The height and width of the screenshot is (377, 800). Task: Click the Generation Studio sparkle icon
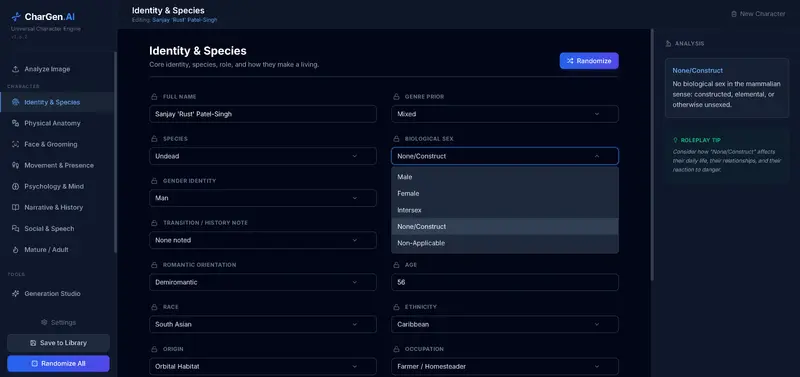point(15,294)
